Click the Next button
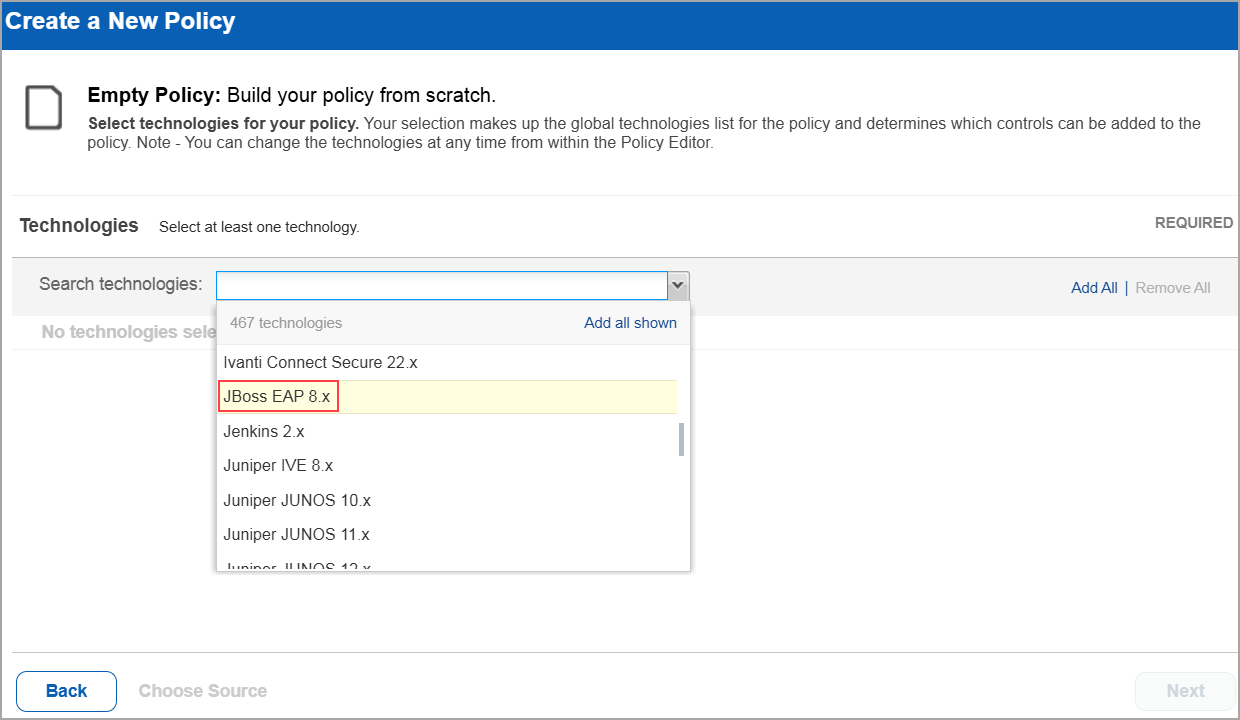 pyautogui.click(x=1185, y=691)
